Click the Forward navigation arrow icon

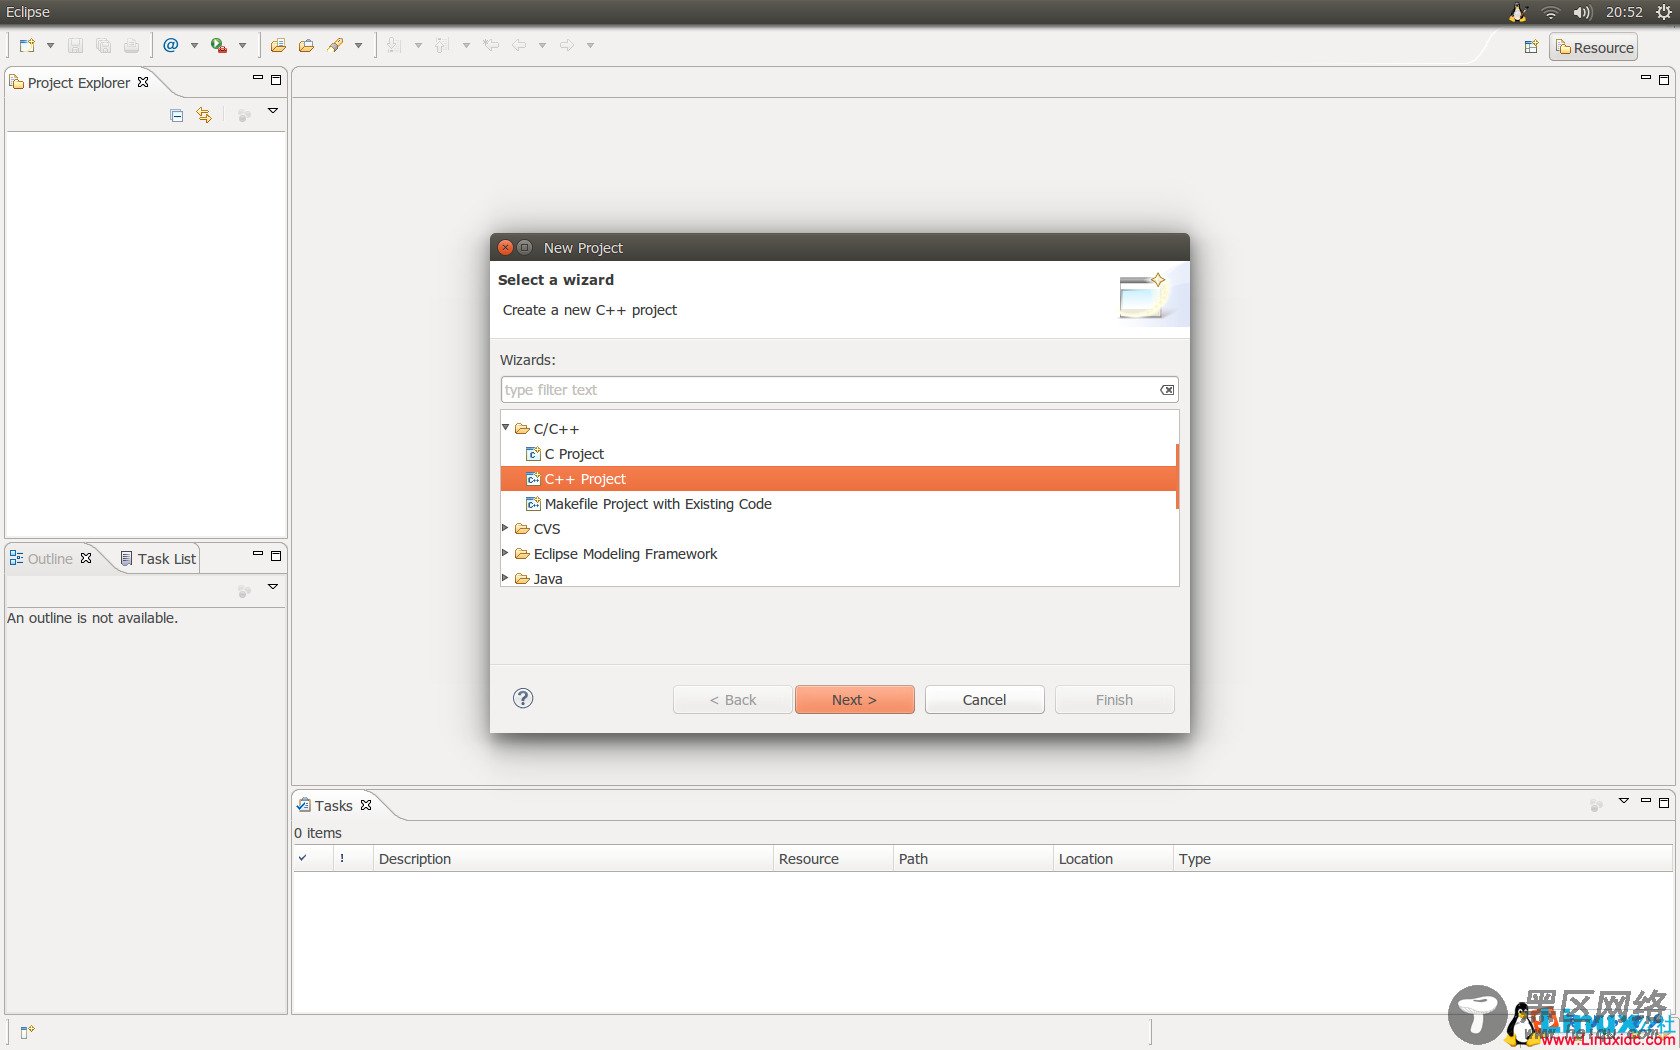(567, 45)
